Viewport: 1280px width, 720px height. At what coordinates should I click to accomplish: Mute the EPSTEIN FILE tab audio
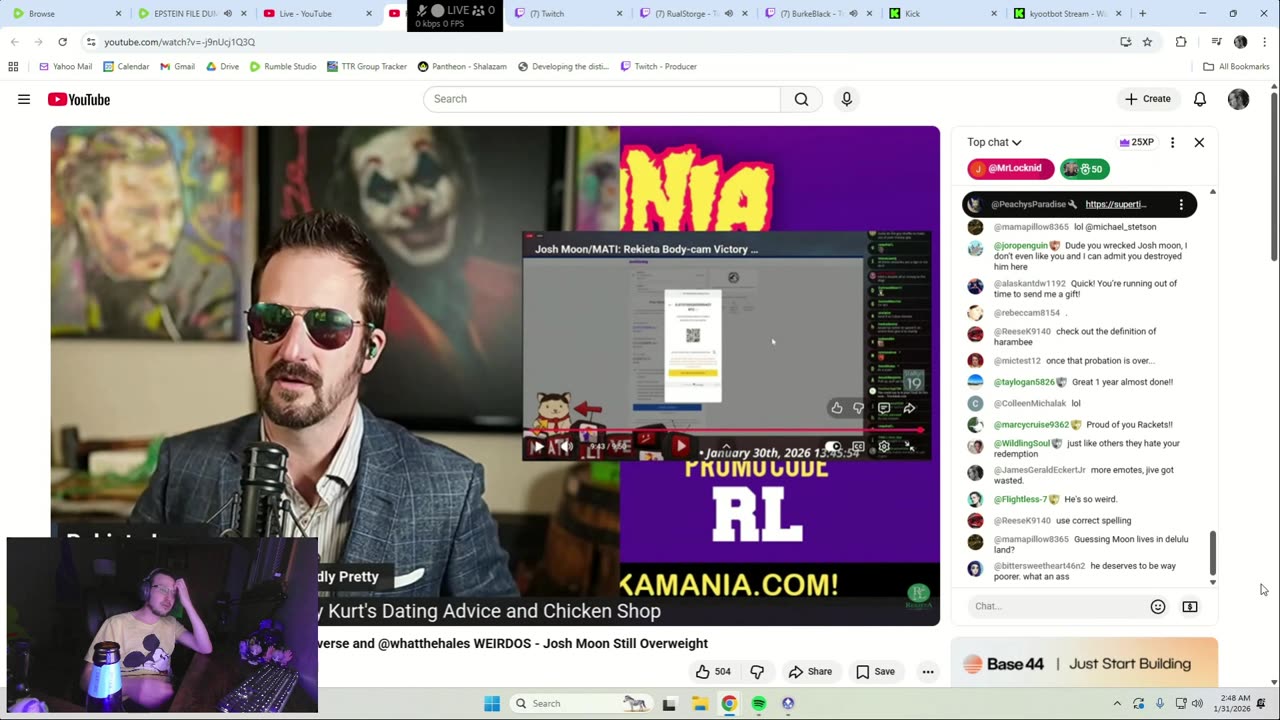[227, 14]
